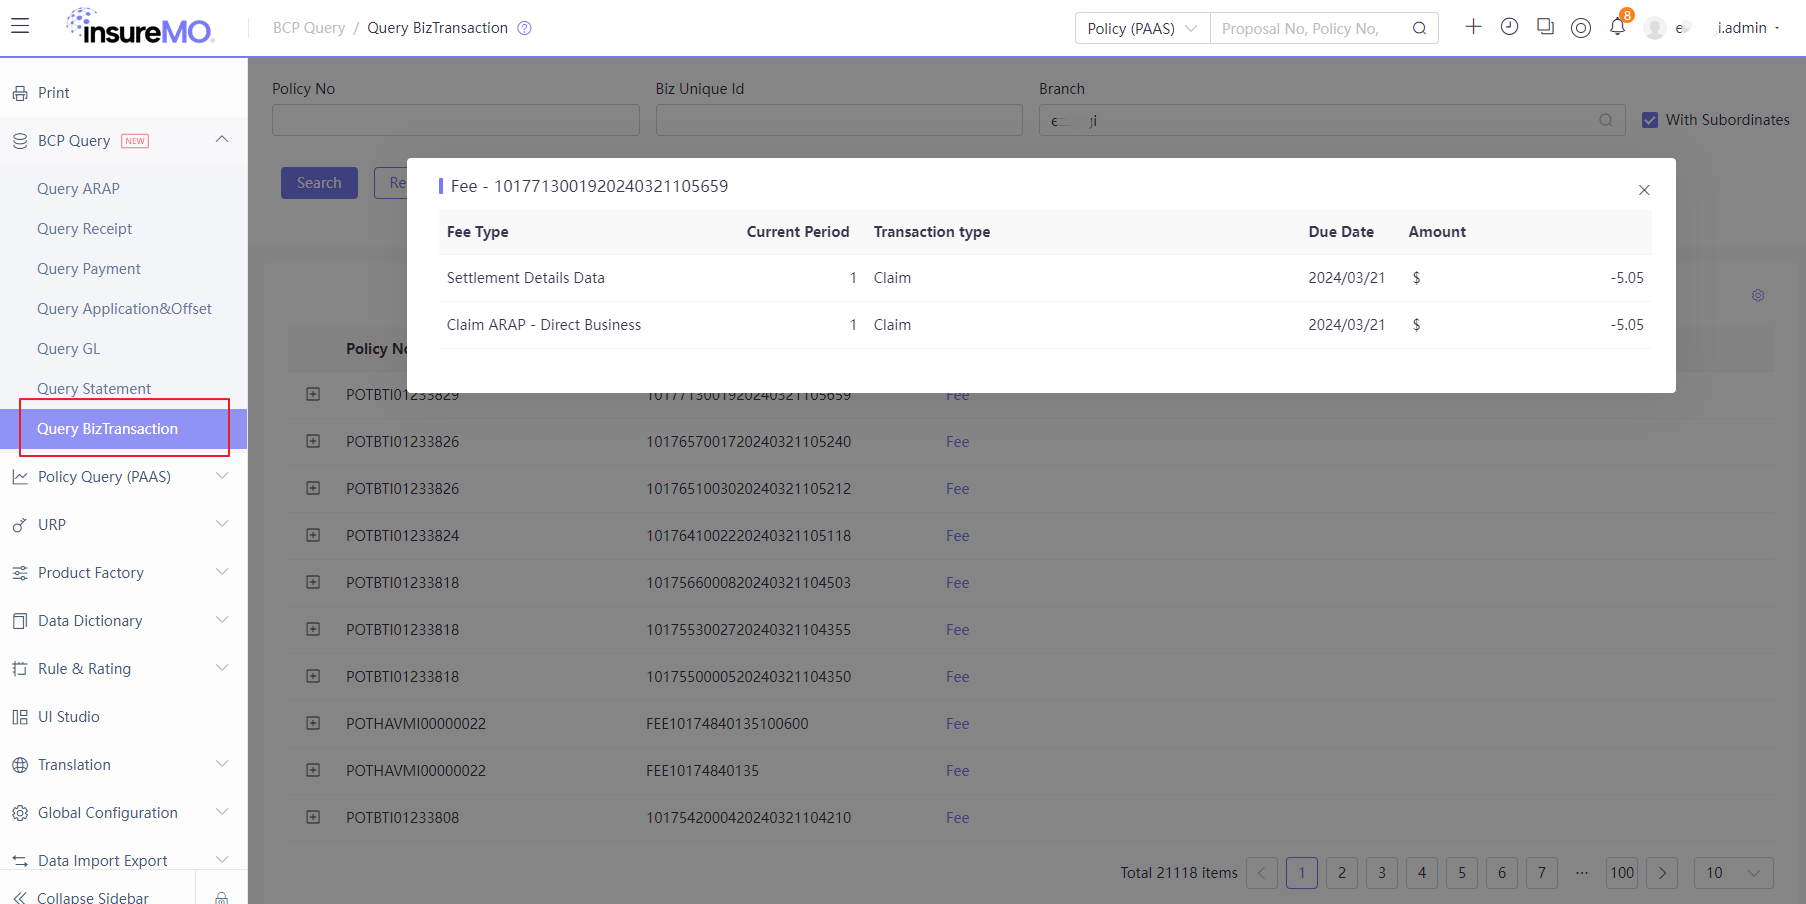
Task: Toggle With Subordinates checkbox
Action: pyautogui.click(x=1650, y=120)
